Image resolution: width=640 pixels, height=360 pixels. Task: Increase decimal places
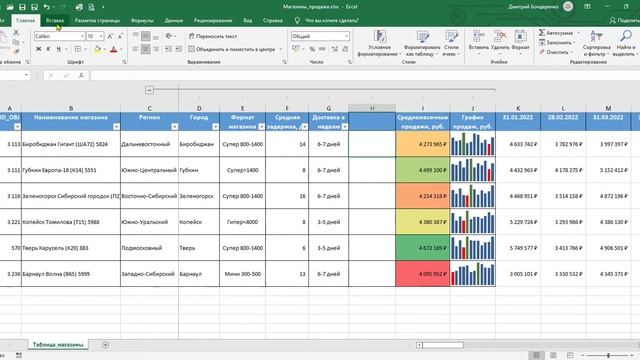[x=335, y=49]
